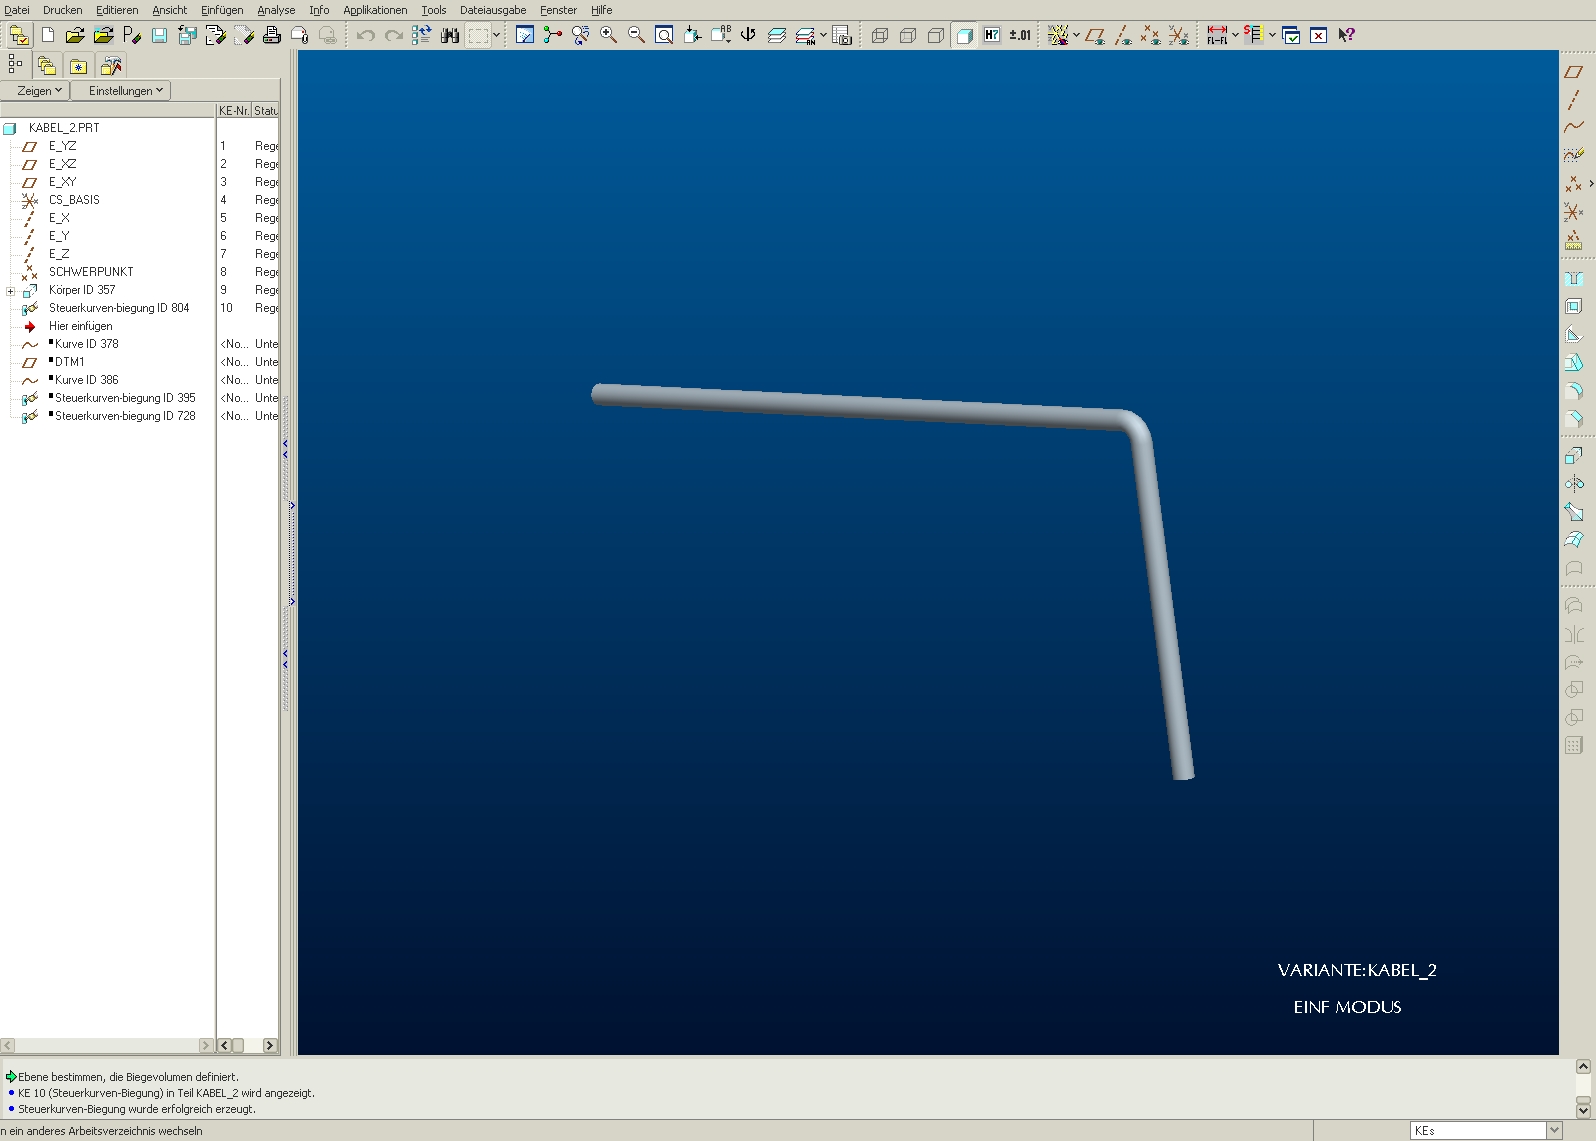Click right arrow of tree column scrollbar
Screen dimensions: 1596x1141
[269, 1045]
